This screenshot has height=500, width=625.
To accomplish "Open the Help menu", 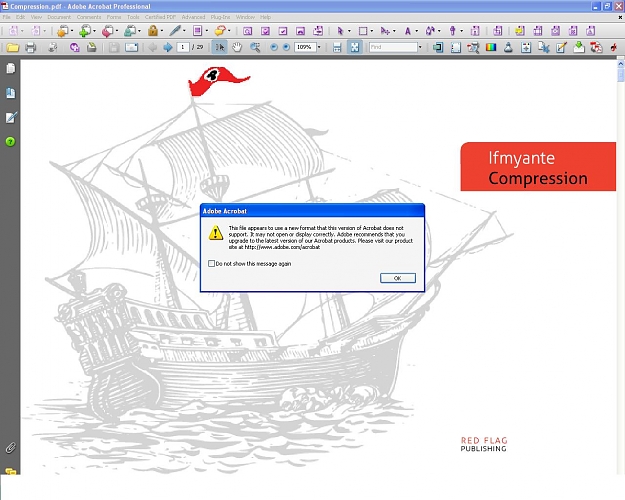I will [x=265, y=17].
